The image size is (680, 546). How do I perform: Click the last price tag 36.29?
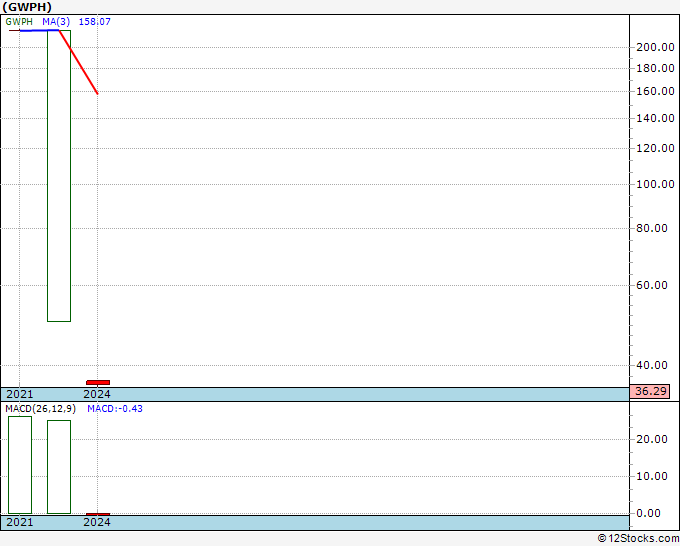coord(649,391)
